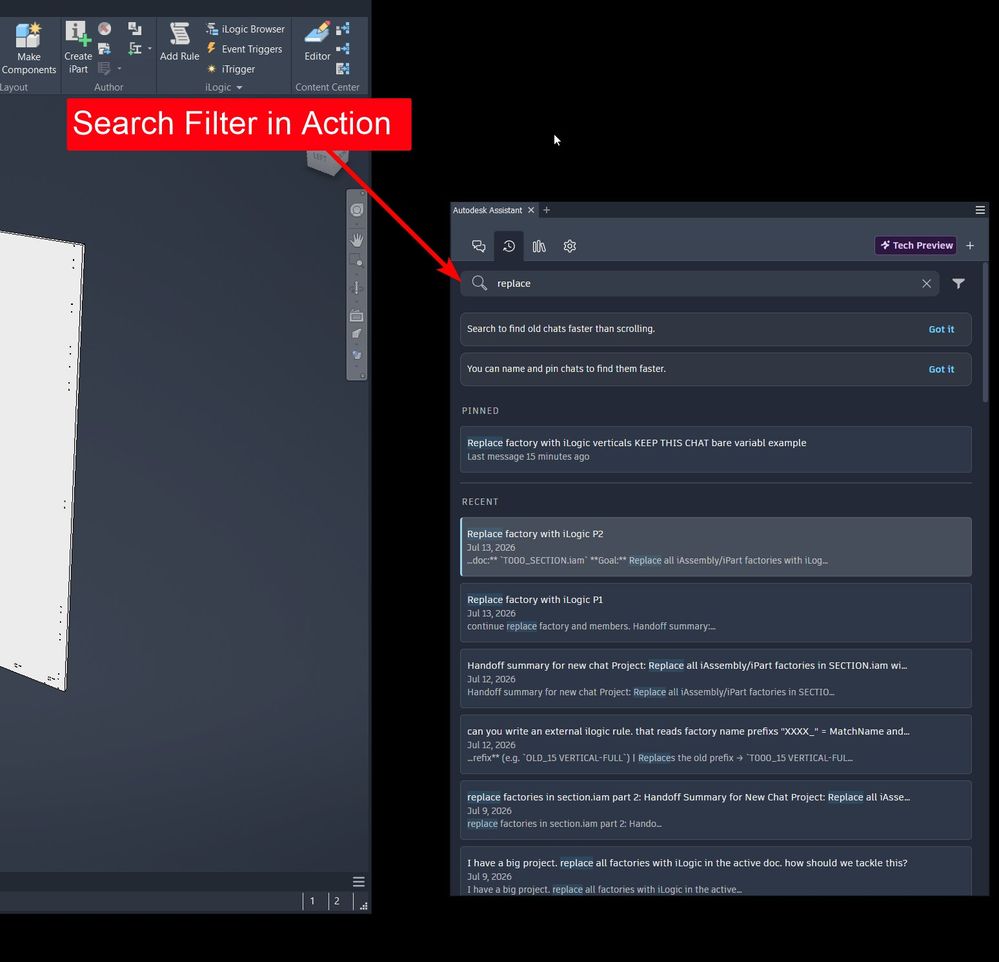Select the Zoom tool in navigation bar
The height and width of the screenshot is (962, 999).
357,261
